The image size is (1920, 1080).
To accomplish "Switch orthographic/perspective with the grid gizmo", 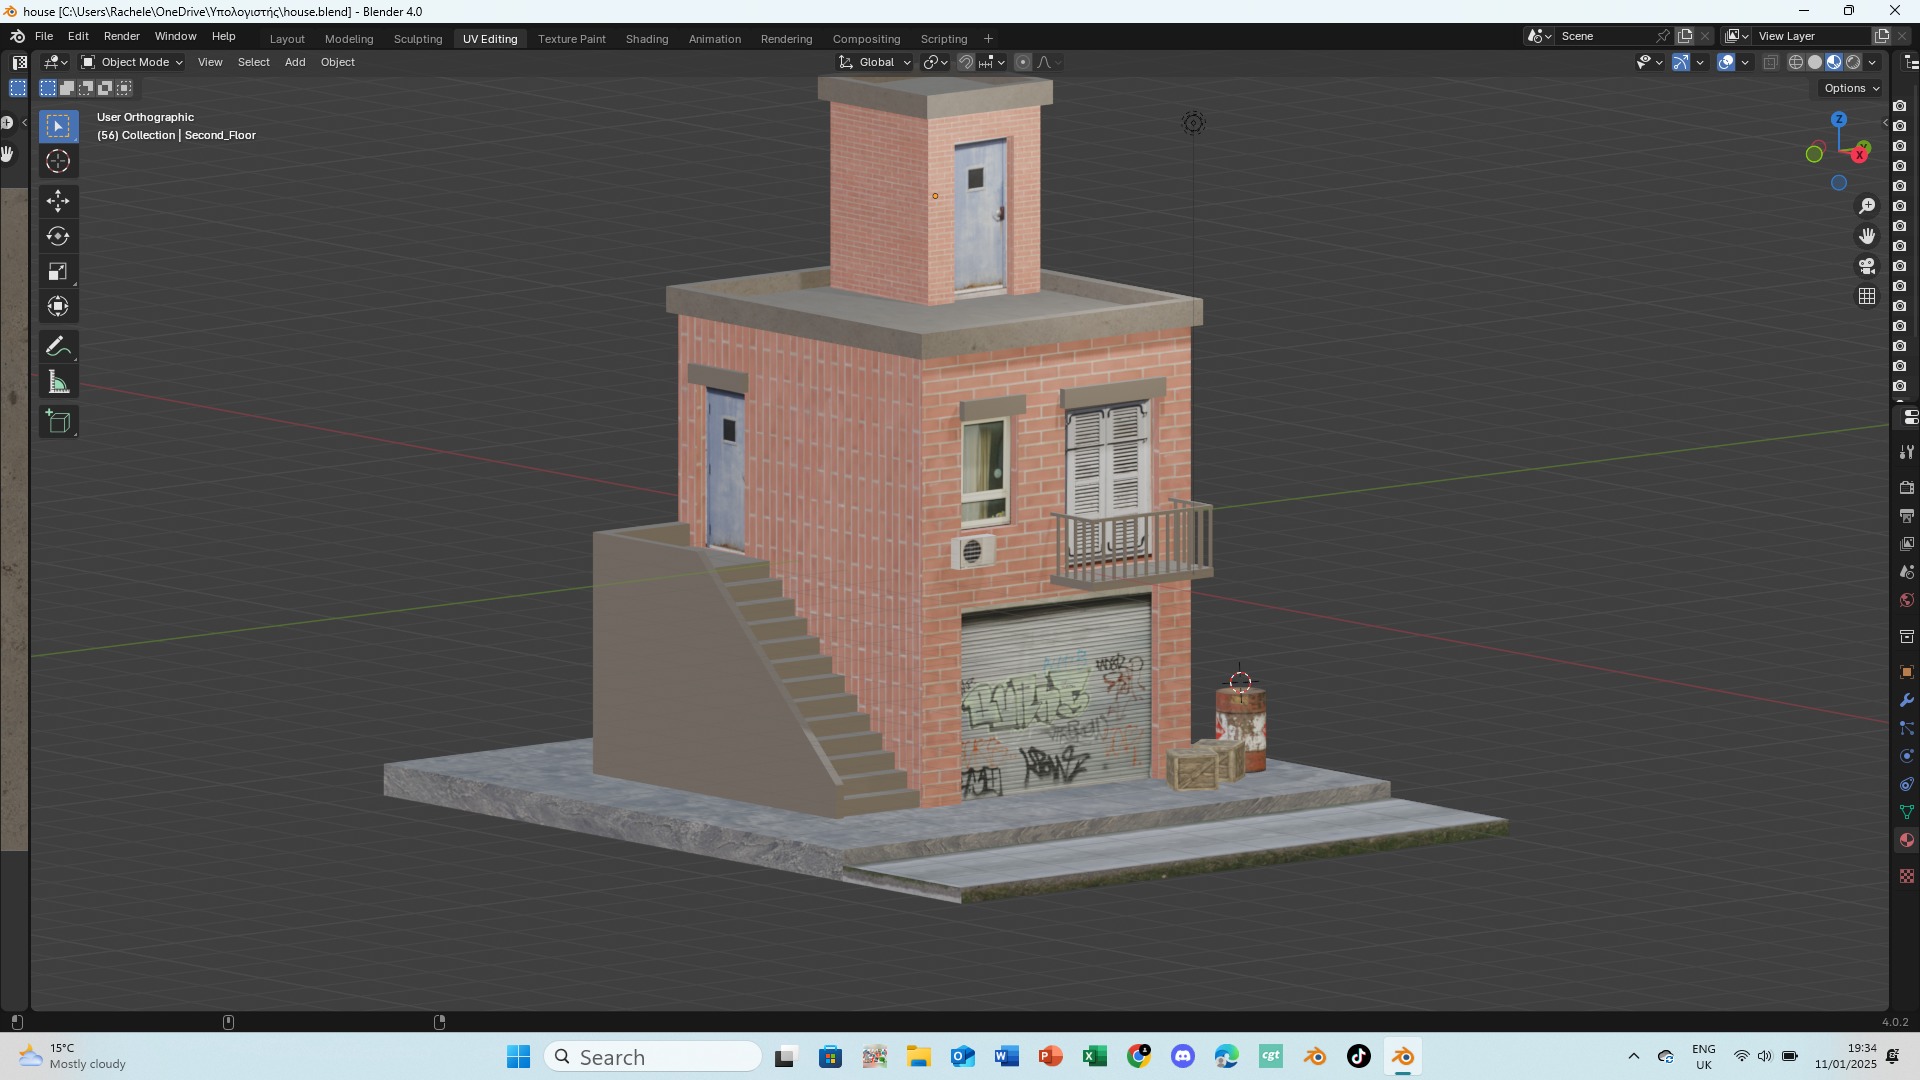I will click(x=1867, y=296).
